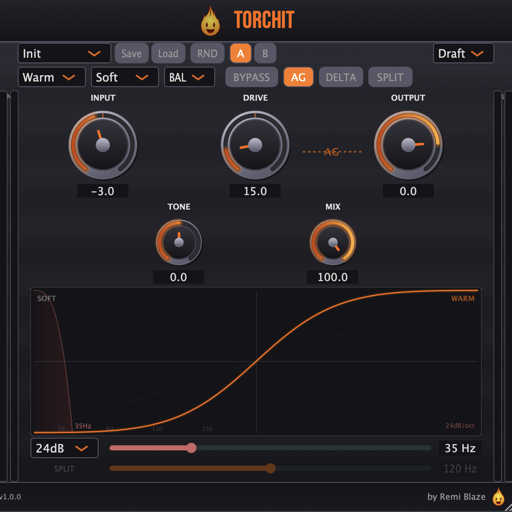512x512 pixels.
Task: Randomize settings with the RND button
Action: click(x=207, y=53)
